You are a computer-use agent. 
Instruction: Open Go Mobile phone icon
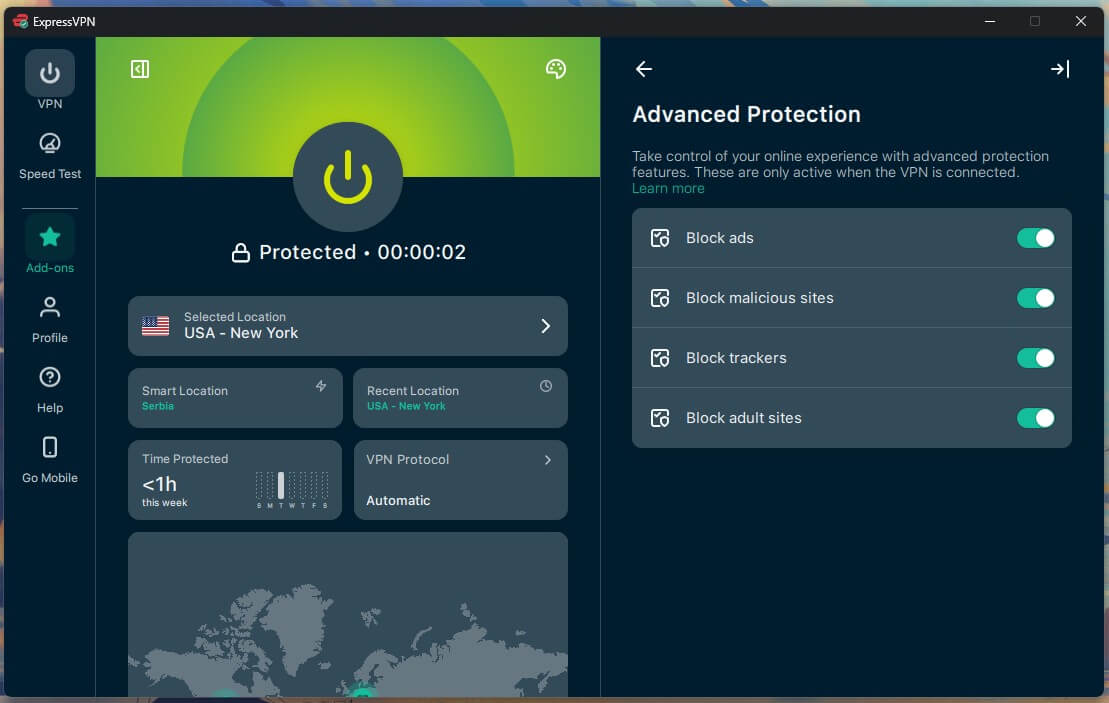click(x=50, y=447)
